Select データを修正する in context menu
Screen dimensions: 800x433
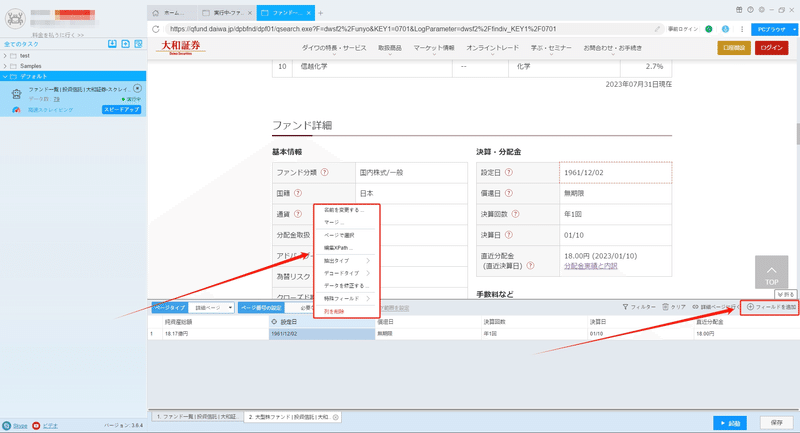tap(346, 286)
